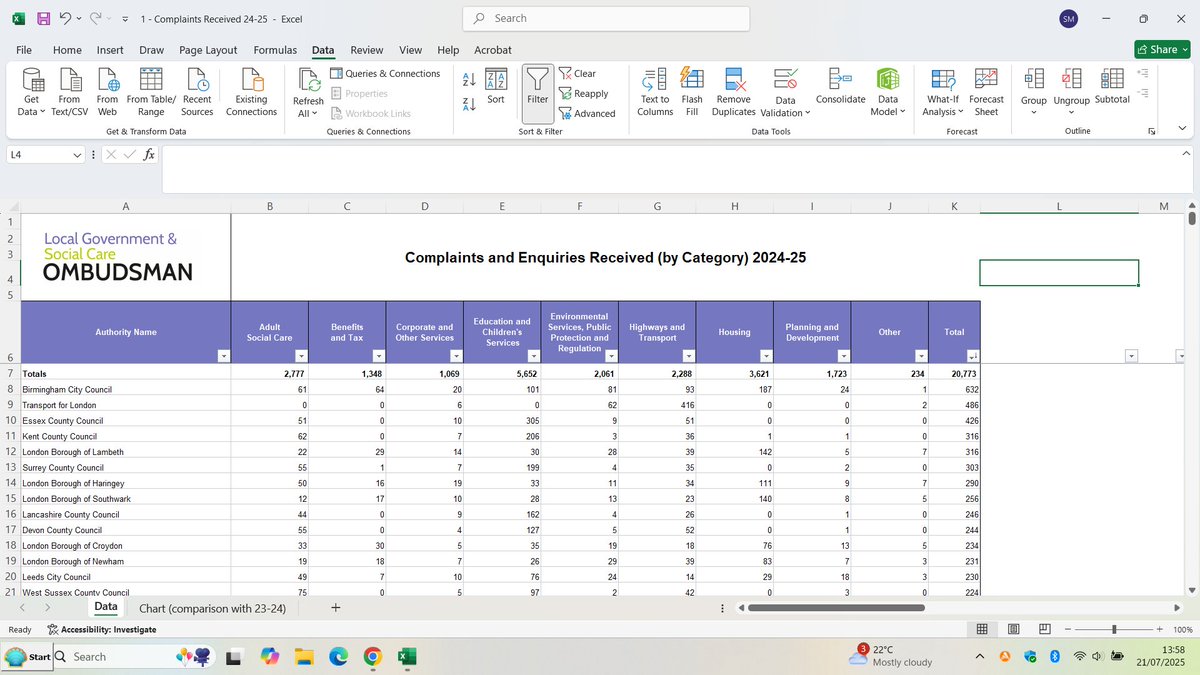Open filter dropdown for Highways and Transport

click(688, 356)
